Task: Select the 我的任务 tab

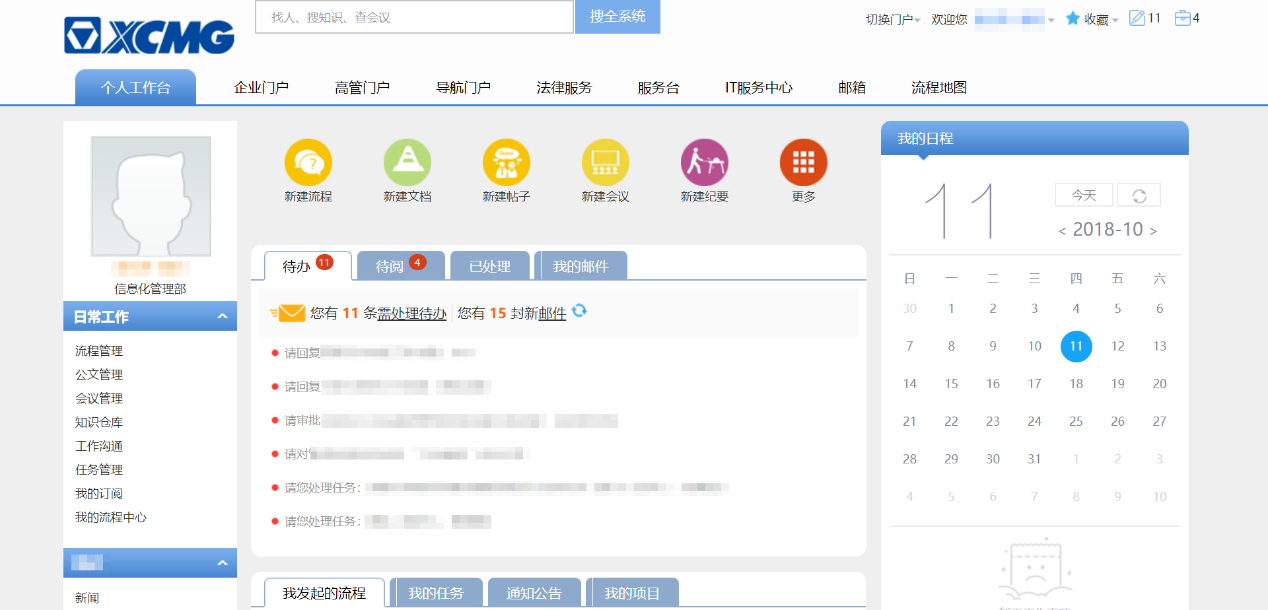Action: [436, 593]
